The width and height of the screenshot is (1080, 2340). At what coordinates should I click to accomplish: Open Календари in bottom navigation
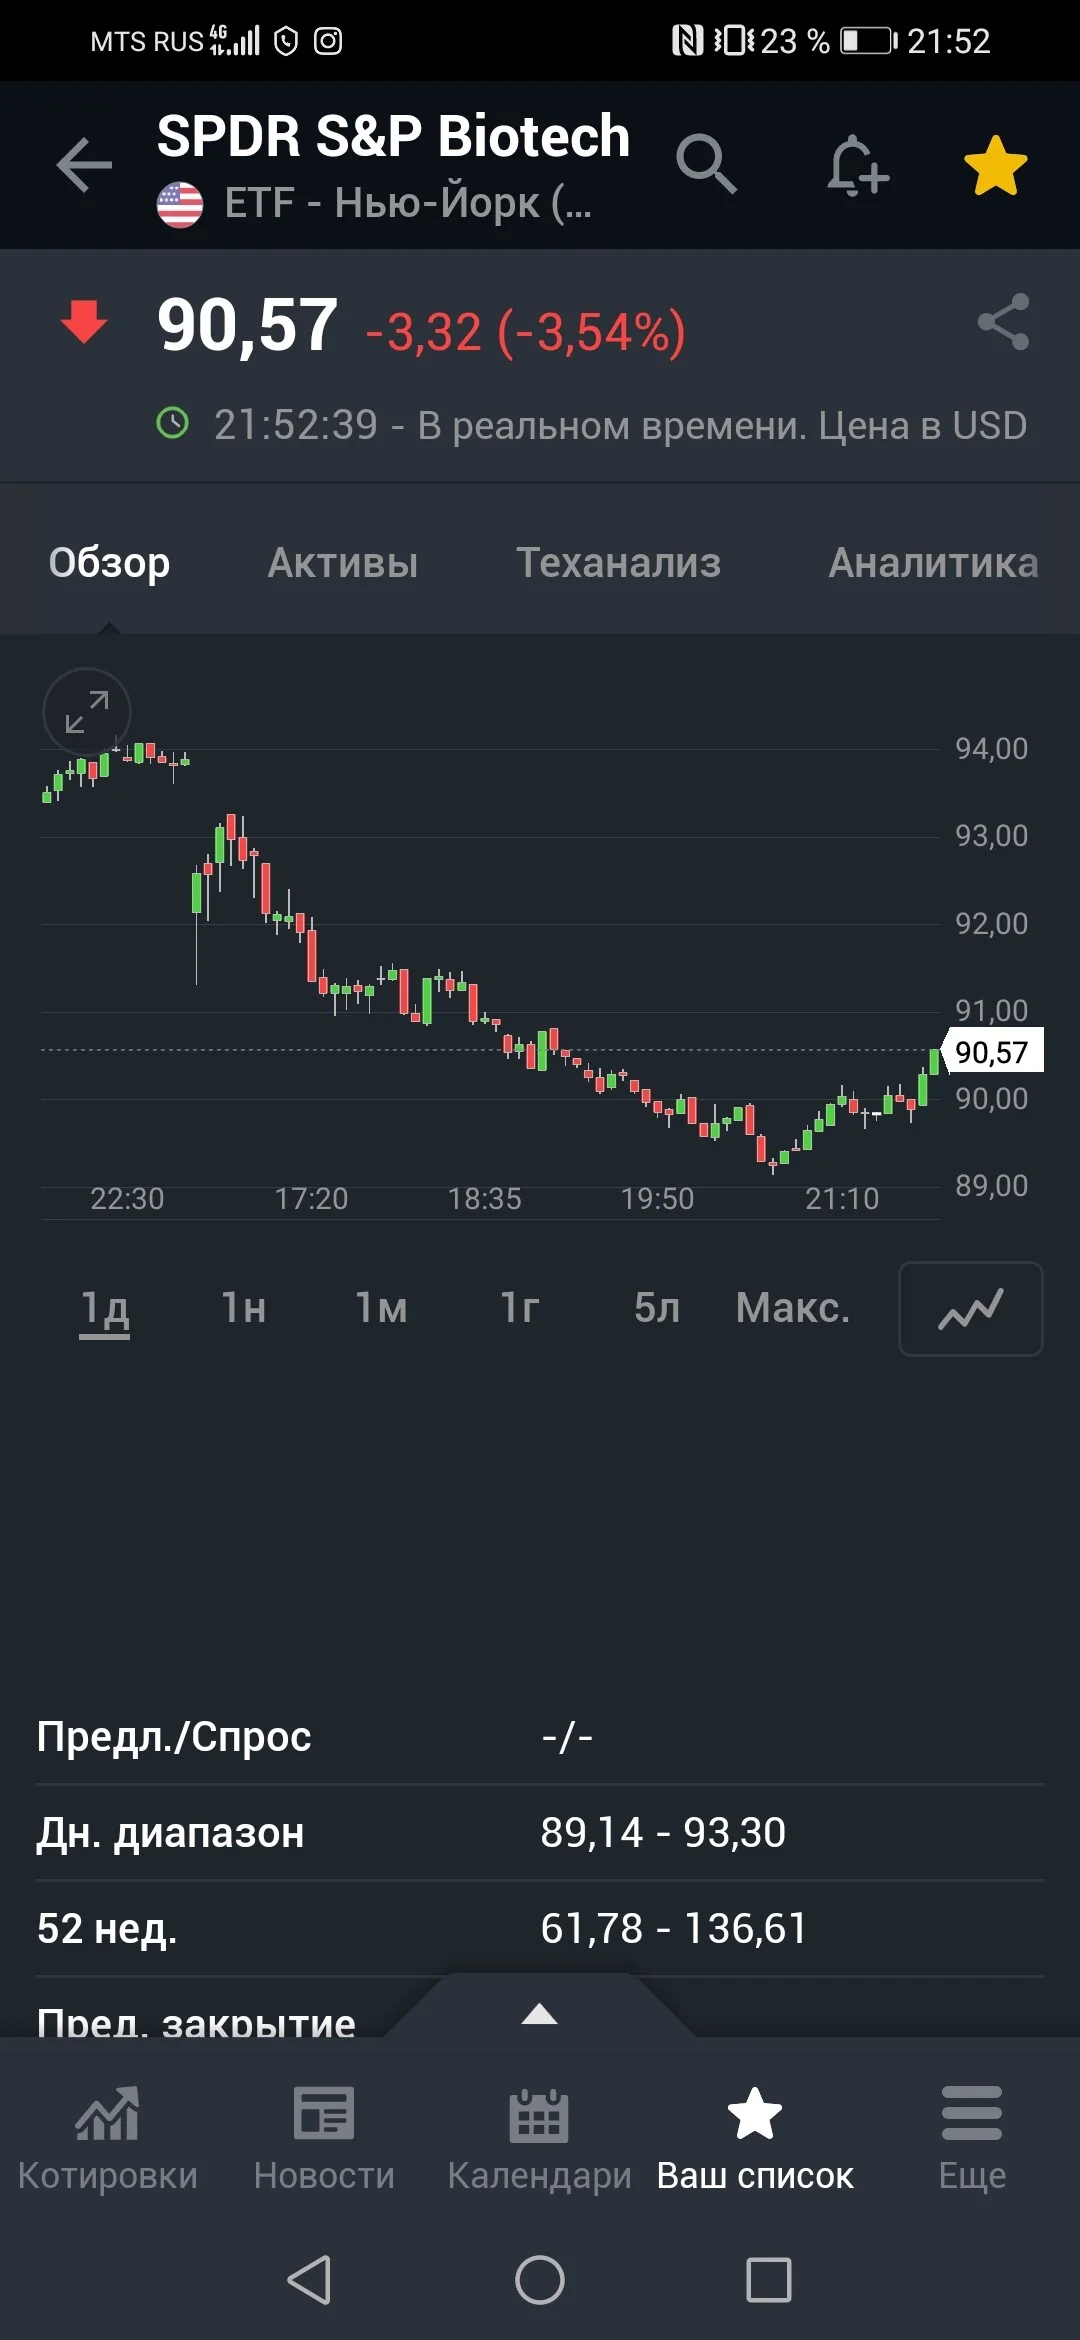[x=539, y=2140]
